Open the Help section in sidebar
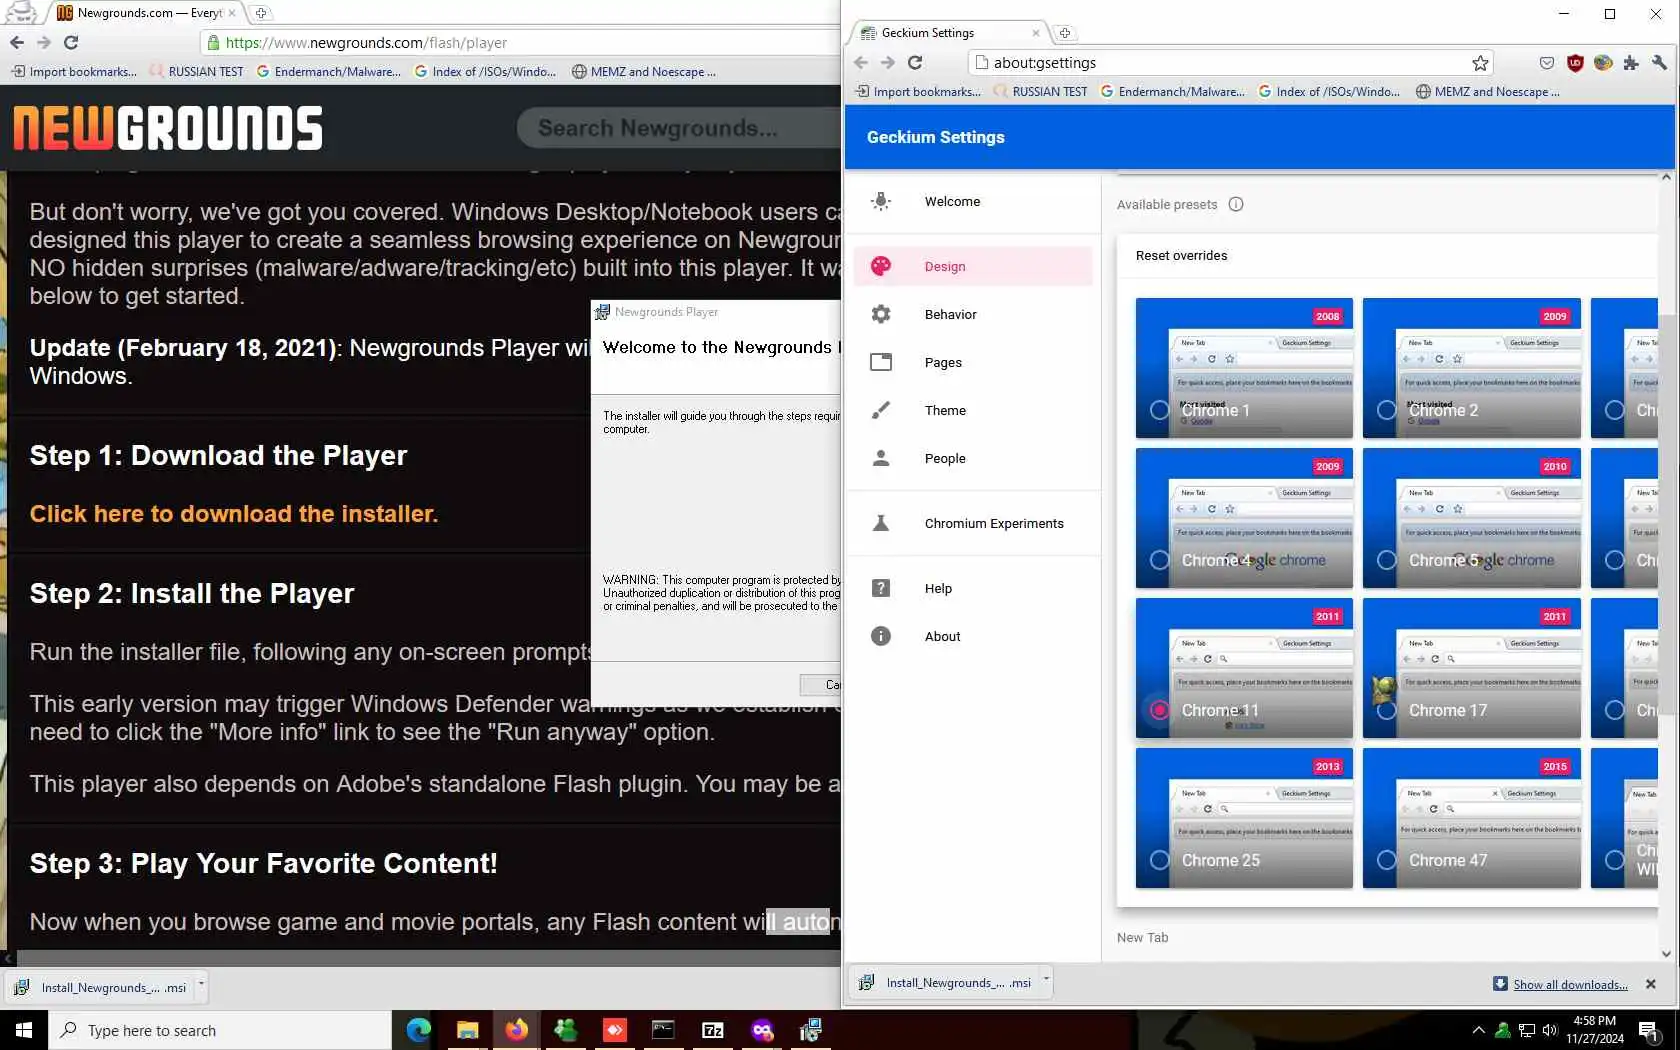 (973, 588)
